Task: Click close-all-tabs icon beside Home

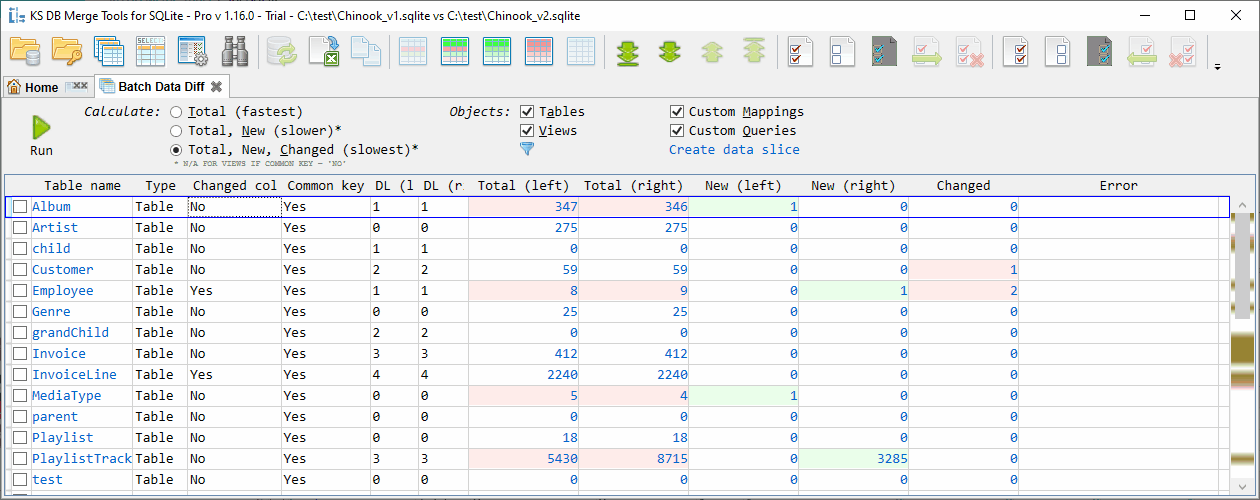Action: (76, 87)
